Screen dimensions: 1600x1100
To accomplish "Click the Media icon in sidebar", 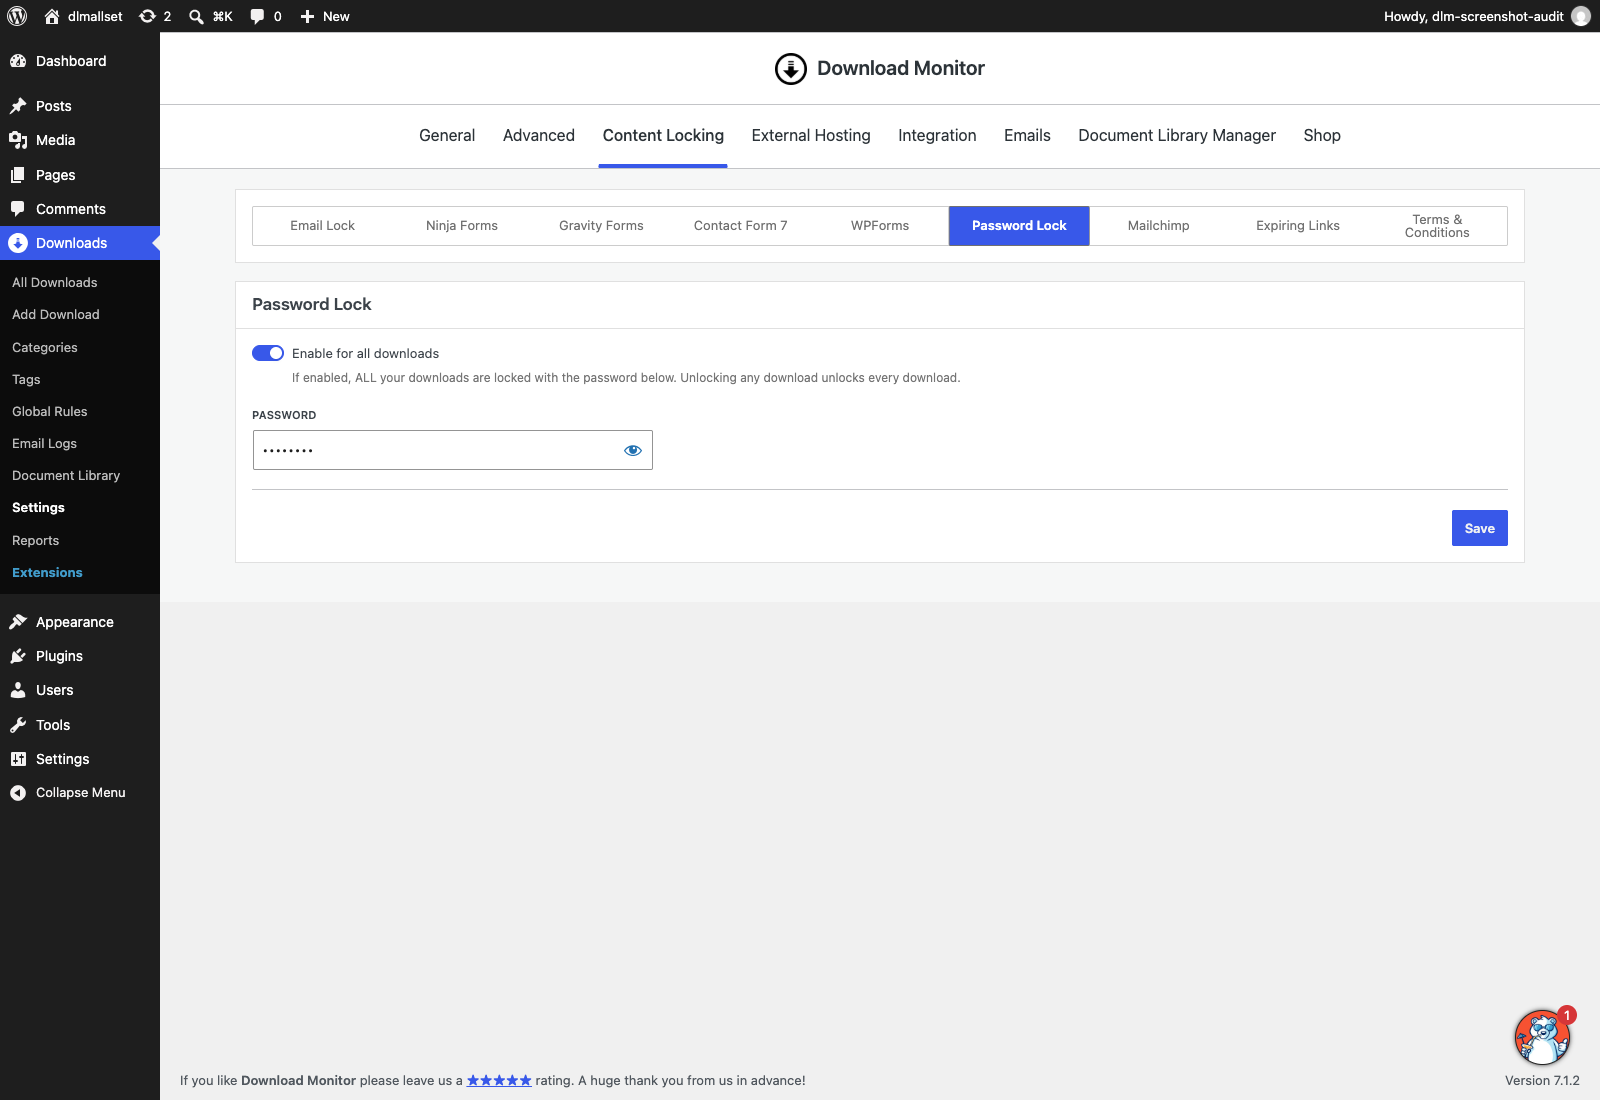I will [x=18, y=140].
